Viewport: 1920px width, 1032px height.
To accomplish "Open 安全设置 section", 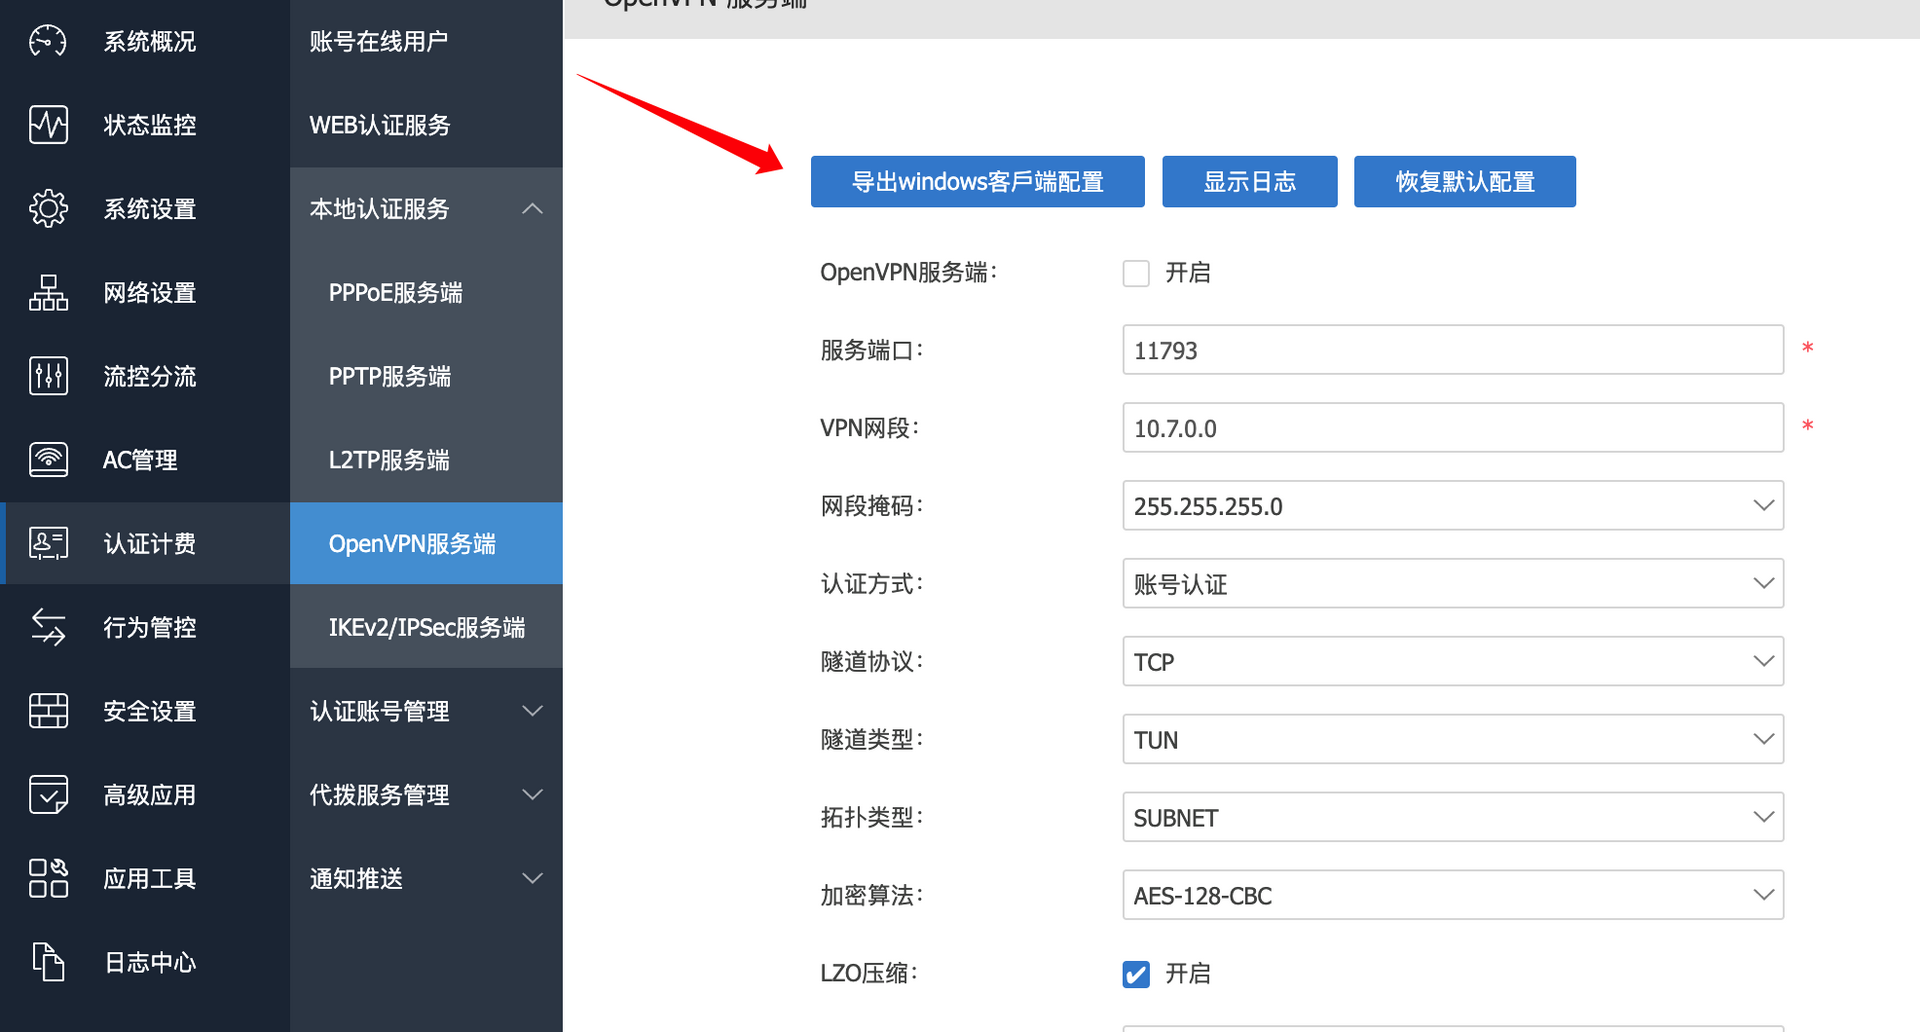I will coord(145,711).
